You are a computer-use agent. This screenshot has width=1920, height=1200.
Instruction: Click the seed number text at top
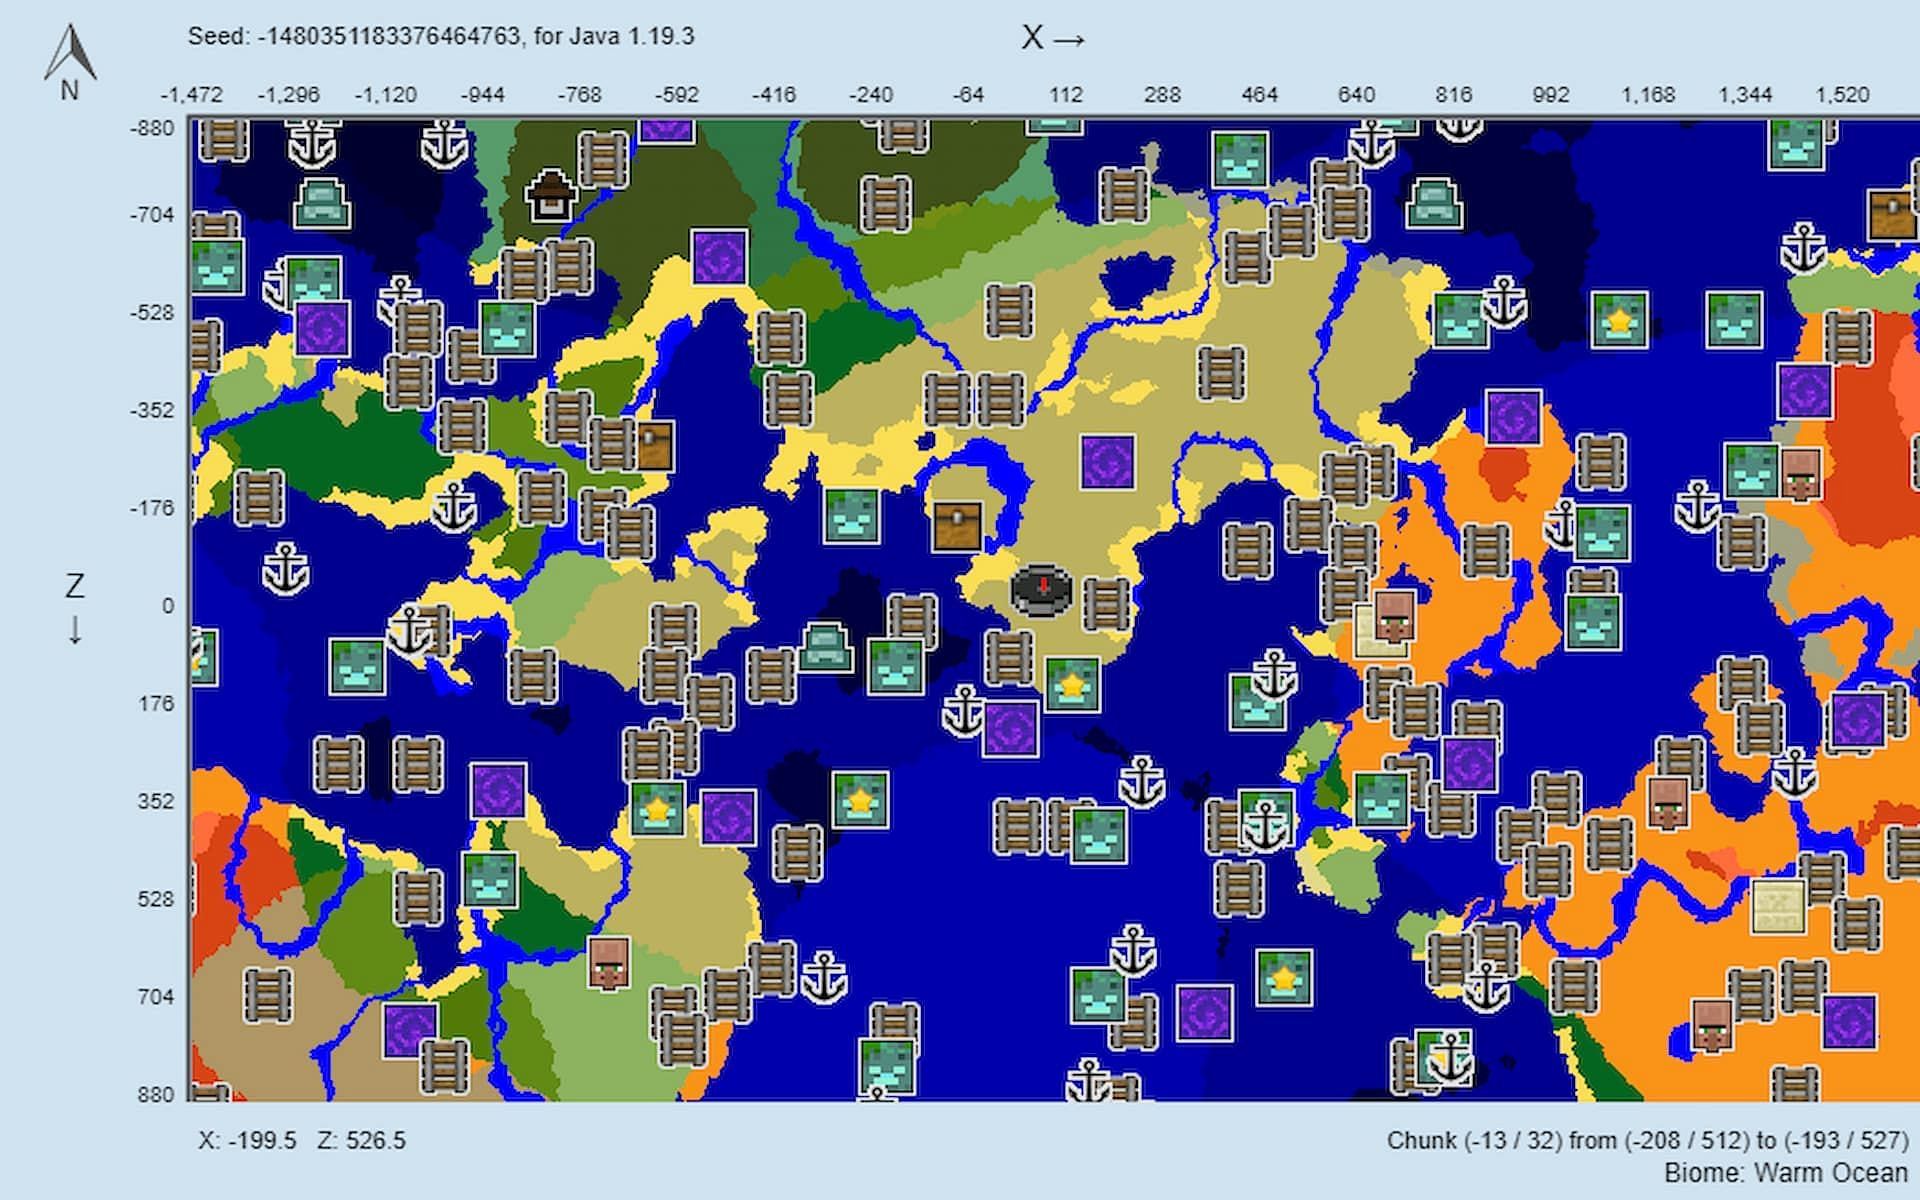389,37
